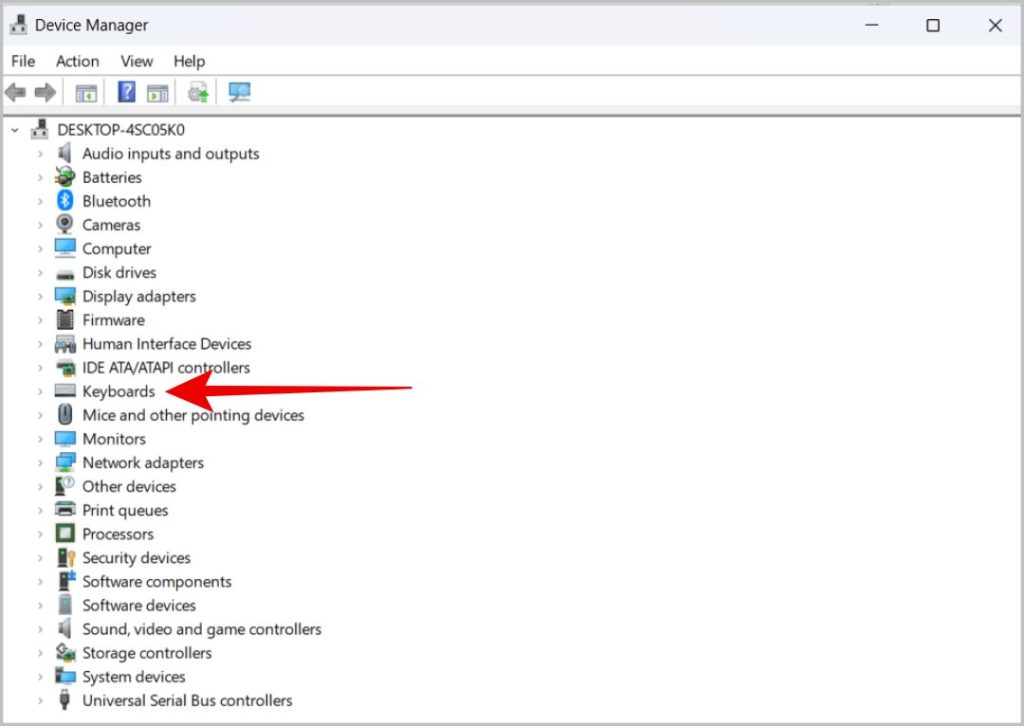
Task: Click the Cameras webcam icon
Action: 65,224
